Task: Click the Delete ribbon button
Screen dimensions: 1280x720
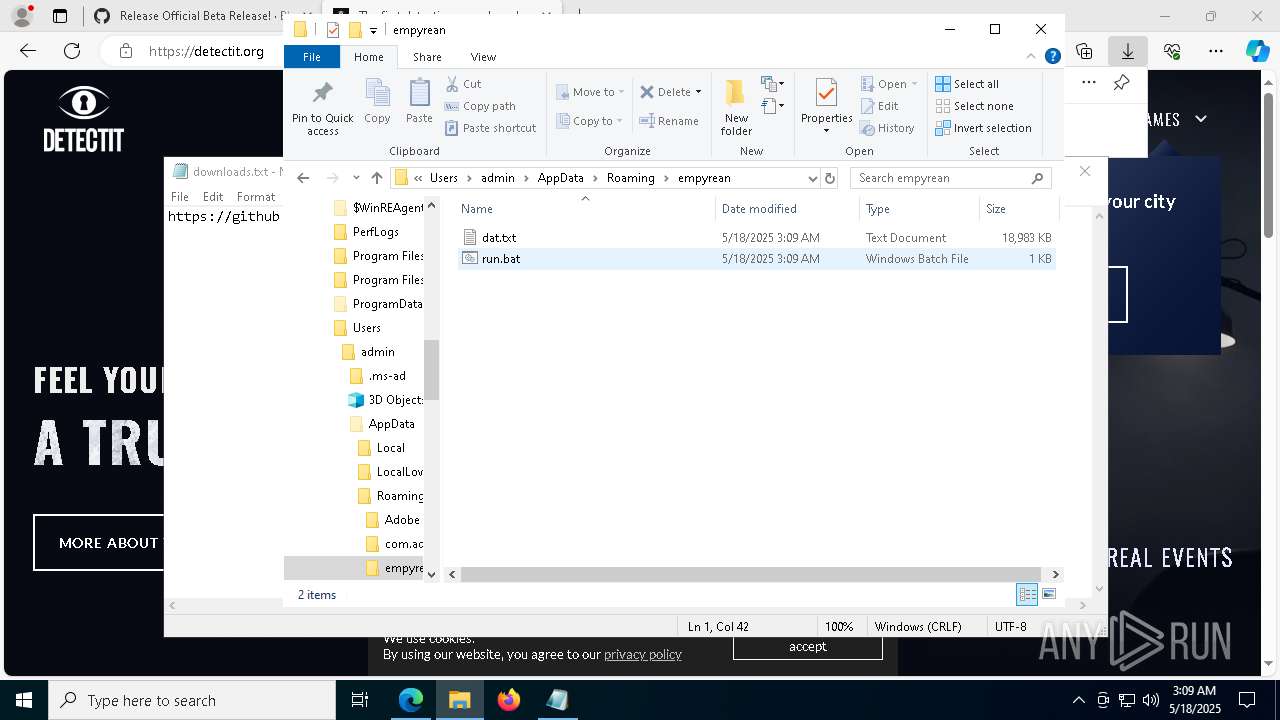Action: tap(665, 92)
